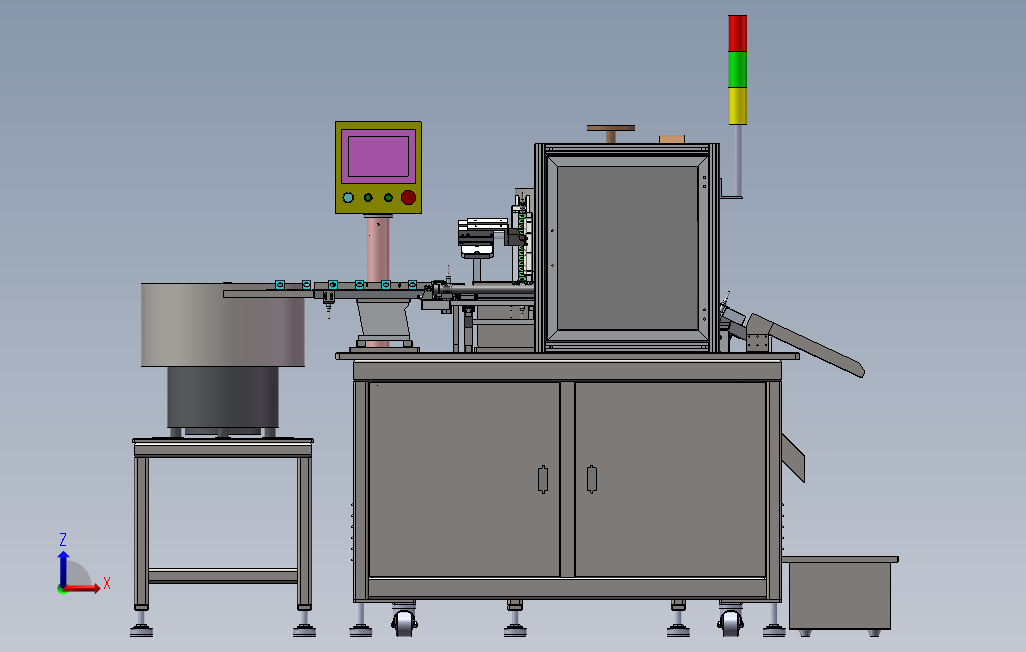Select the vibratory bowl feeder drum
The width and height of the screenshot is (1026, 652).
[222, 325]
